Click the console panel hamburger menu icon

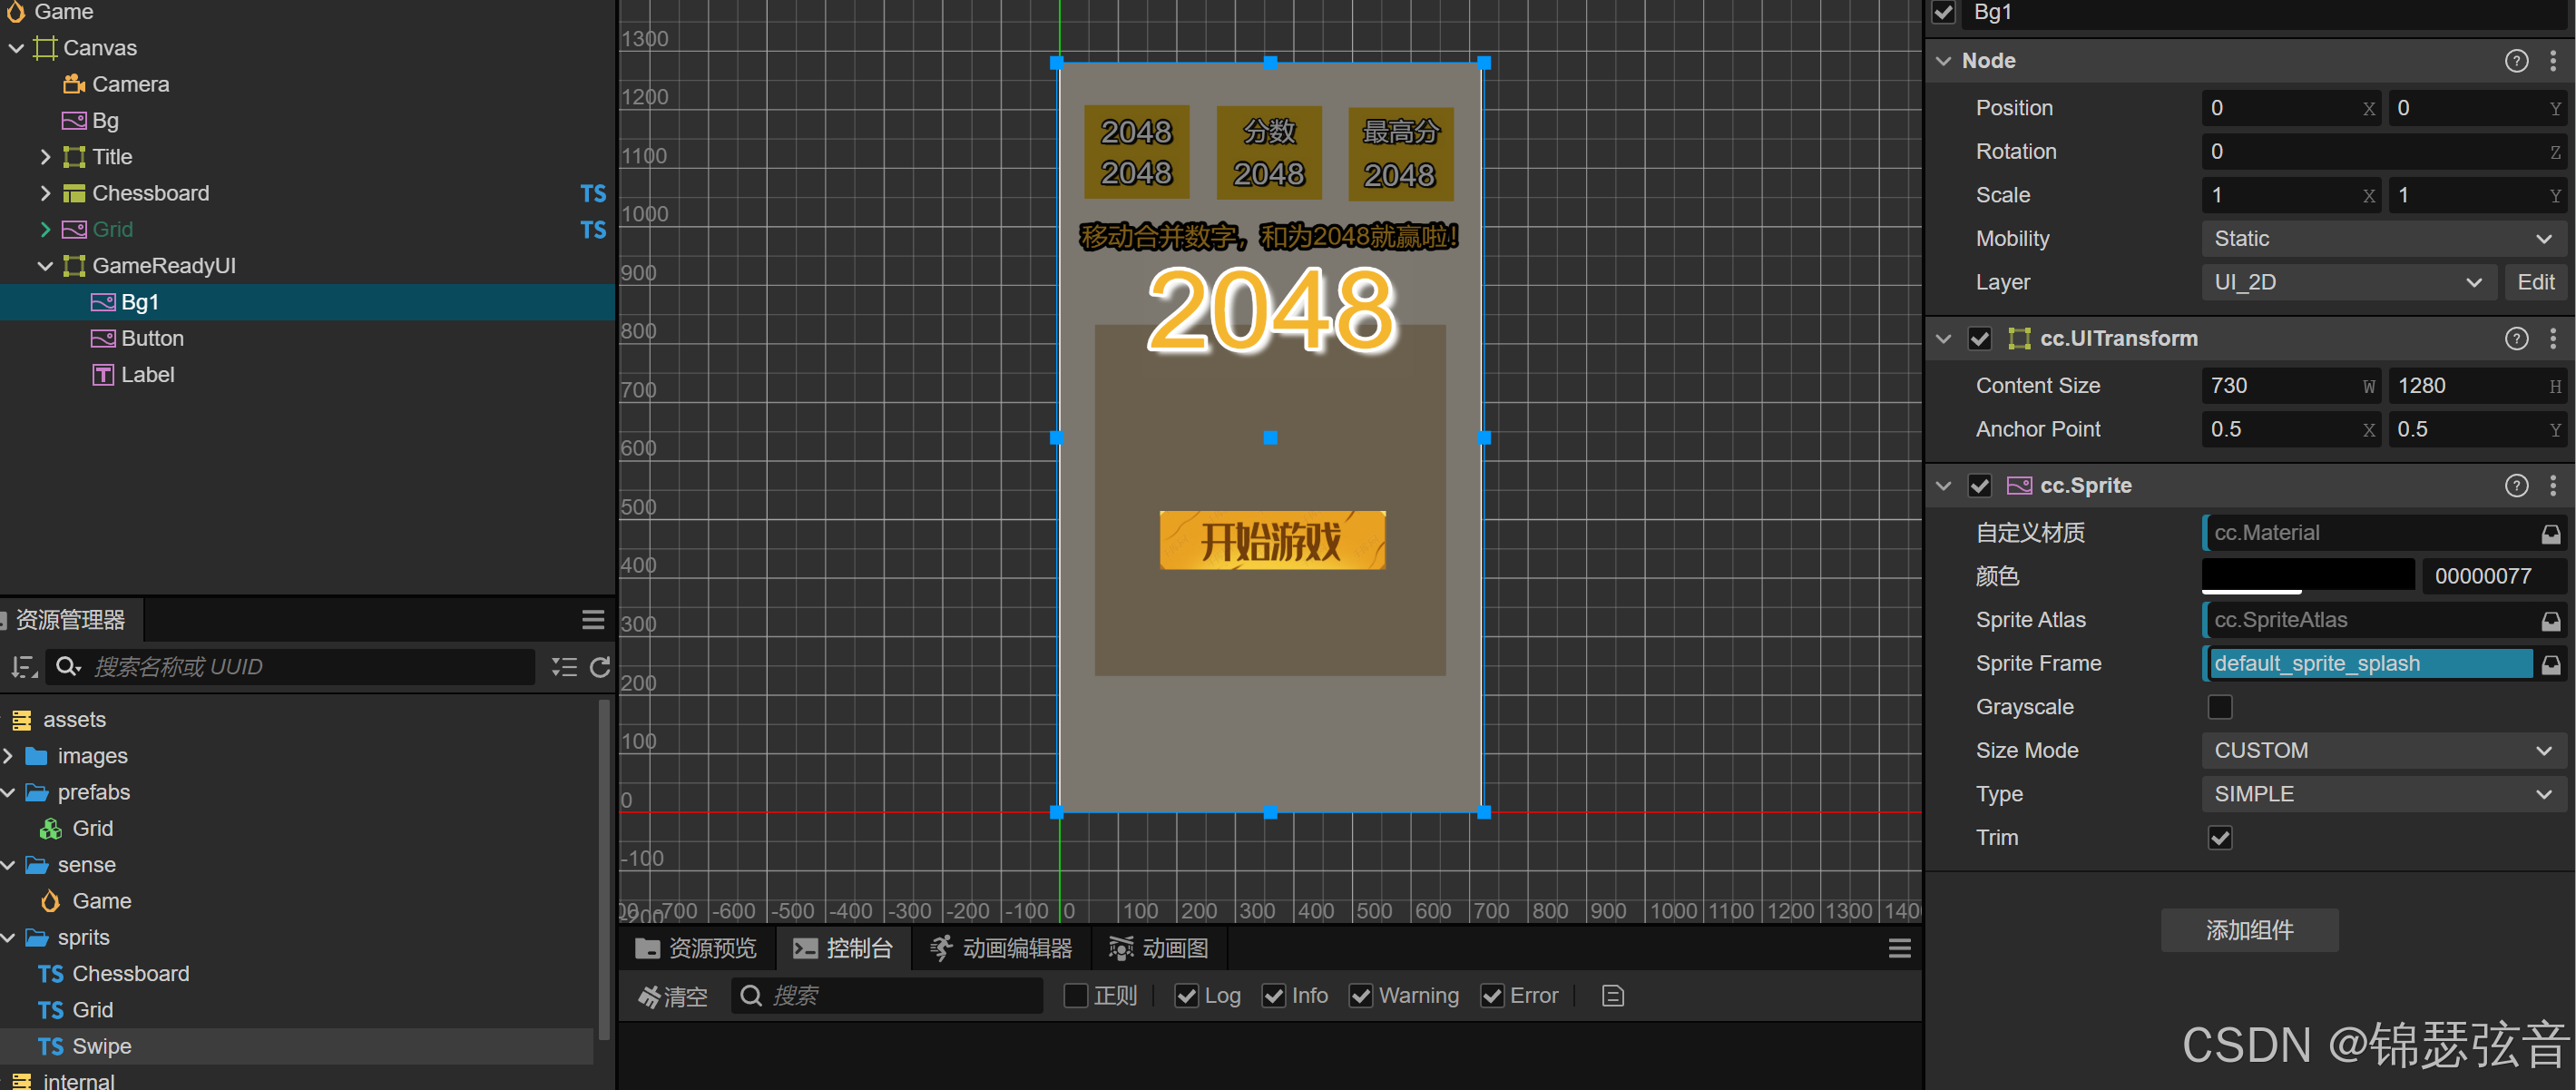(x=1899, y=948)
